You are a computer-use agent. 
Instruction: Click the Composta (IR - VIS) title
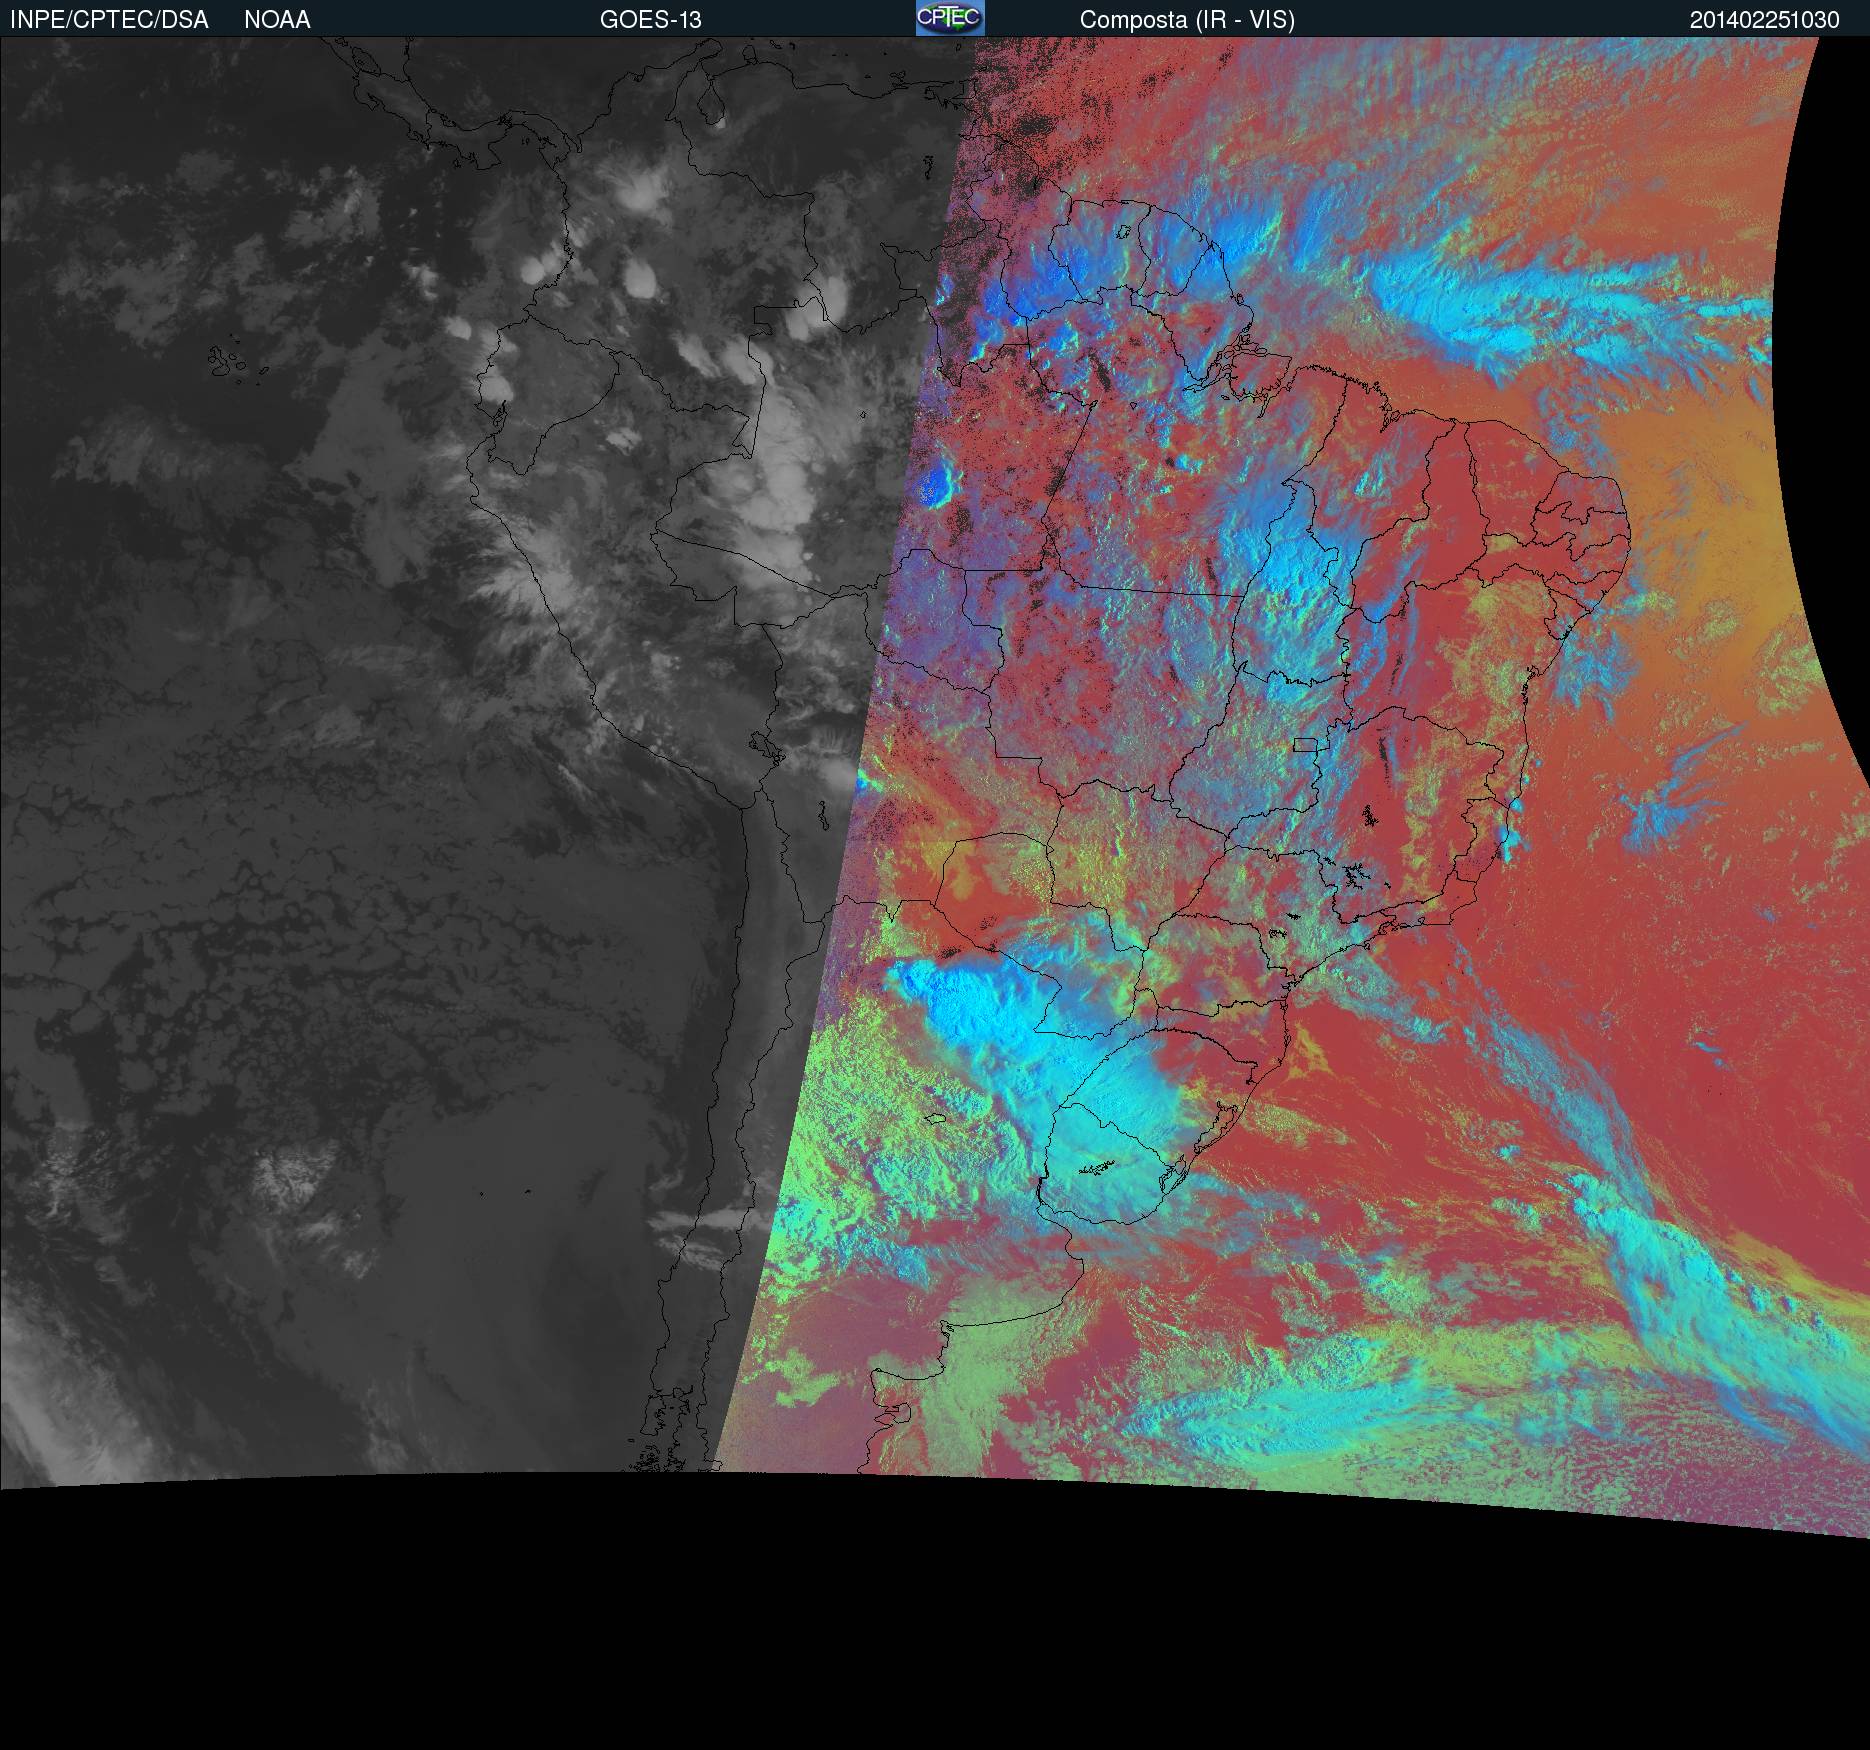click(1187, 20)
